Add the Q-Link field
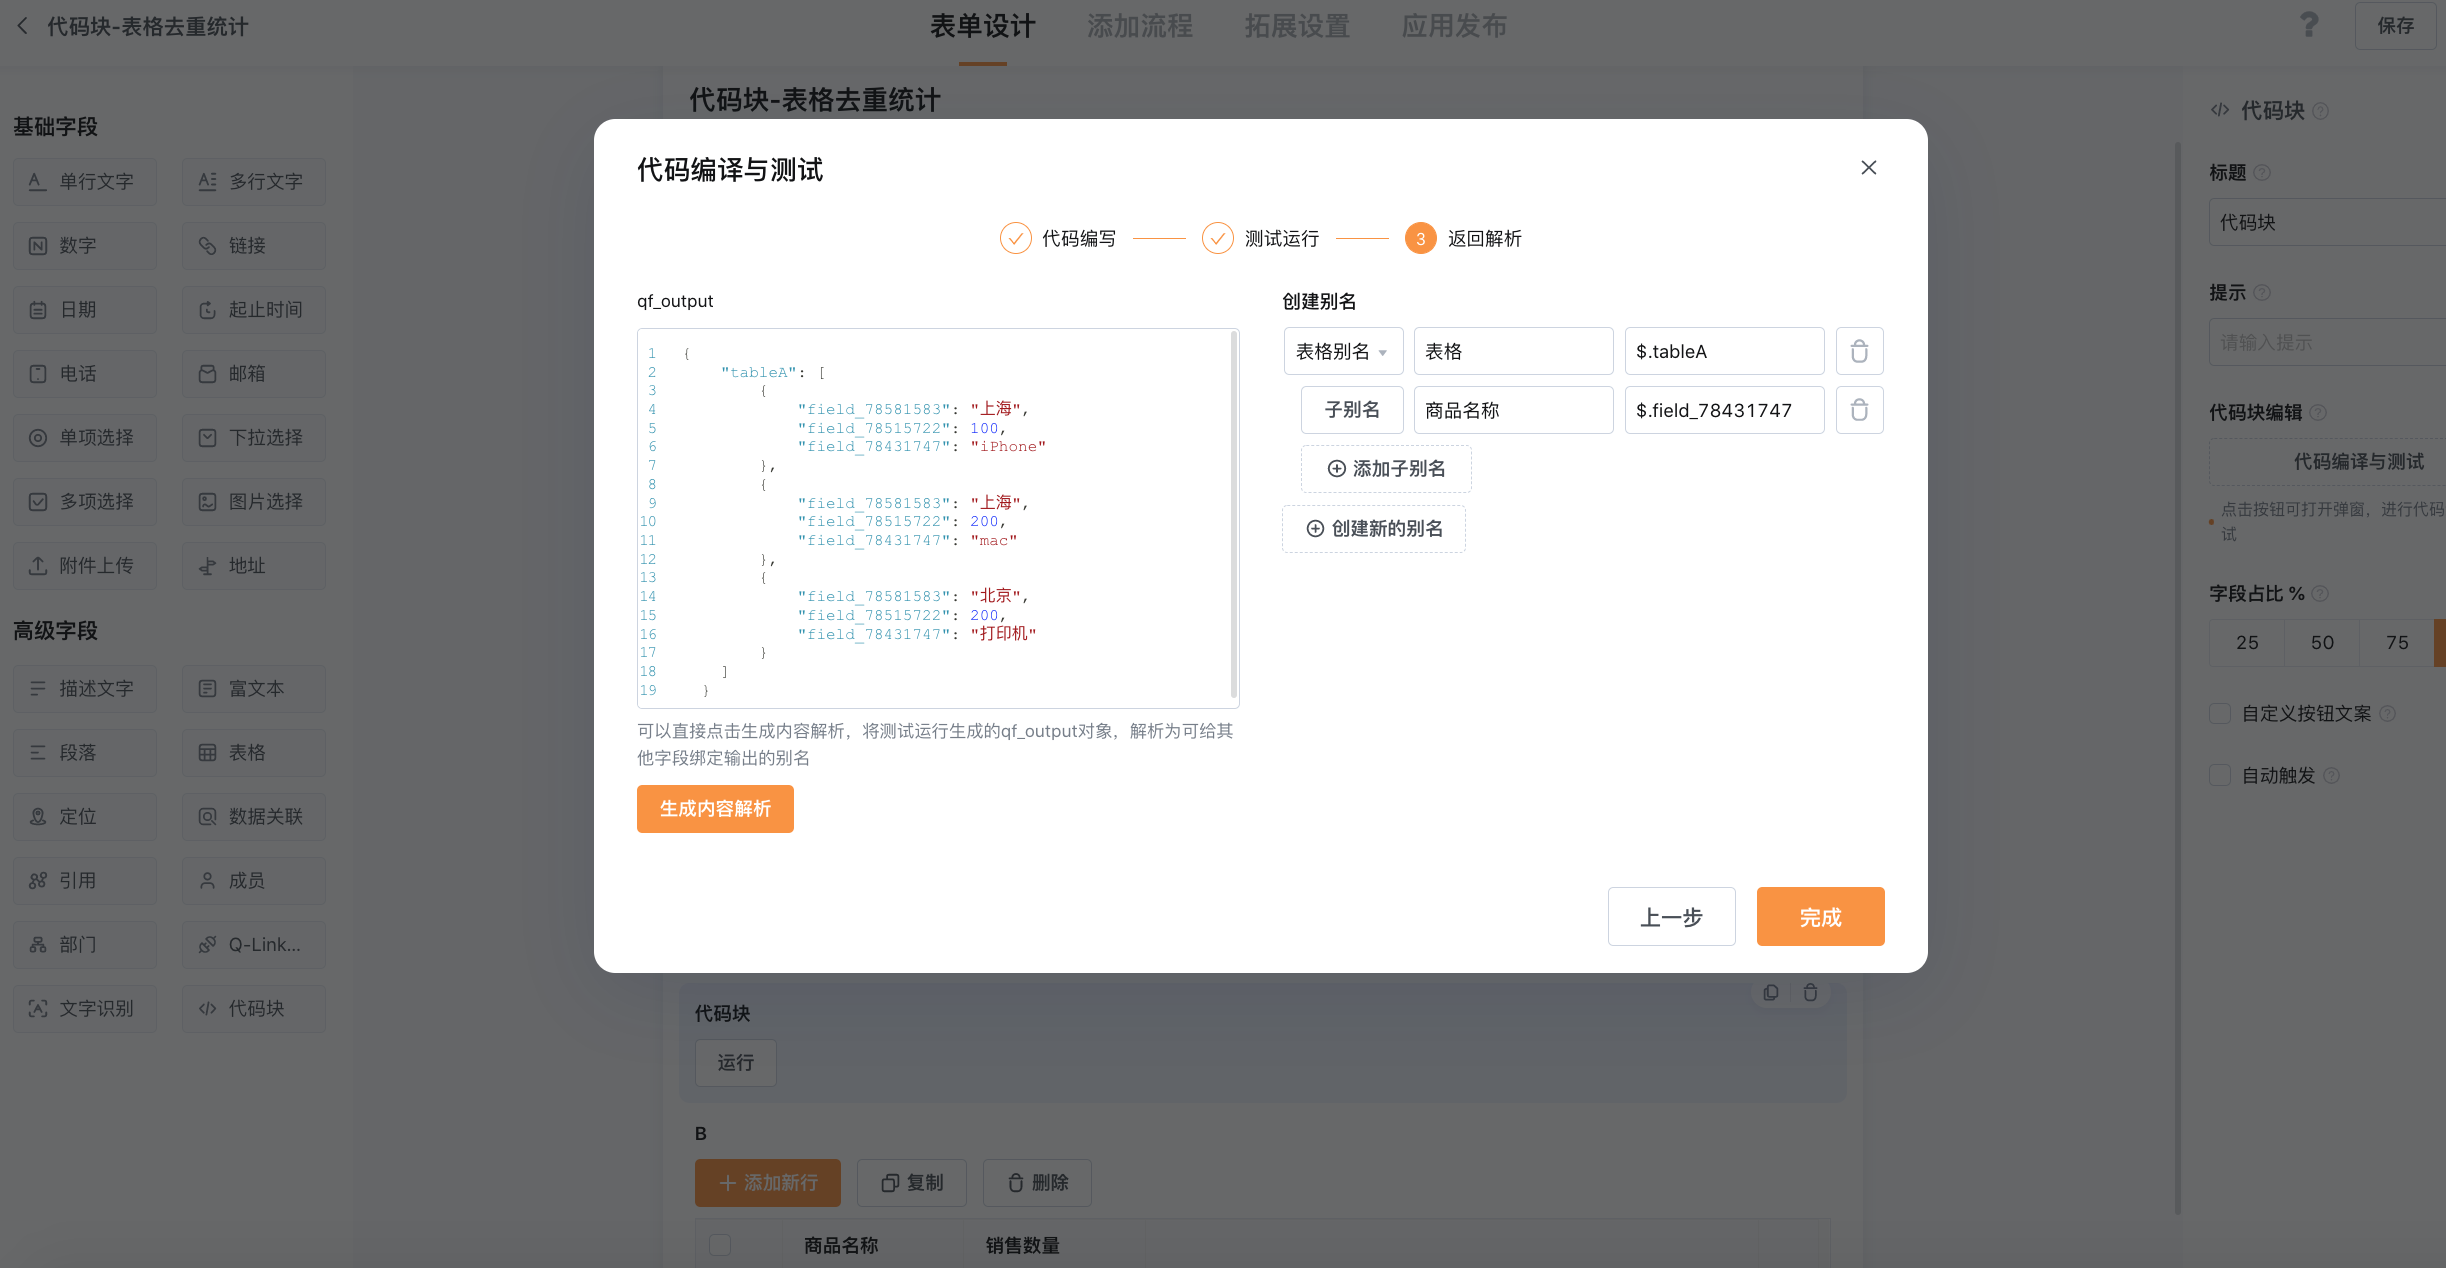Screen dimensions: 2446x1268 coord(254,944)
